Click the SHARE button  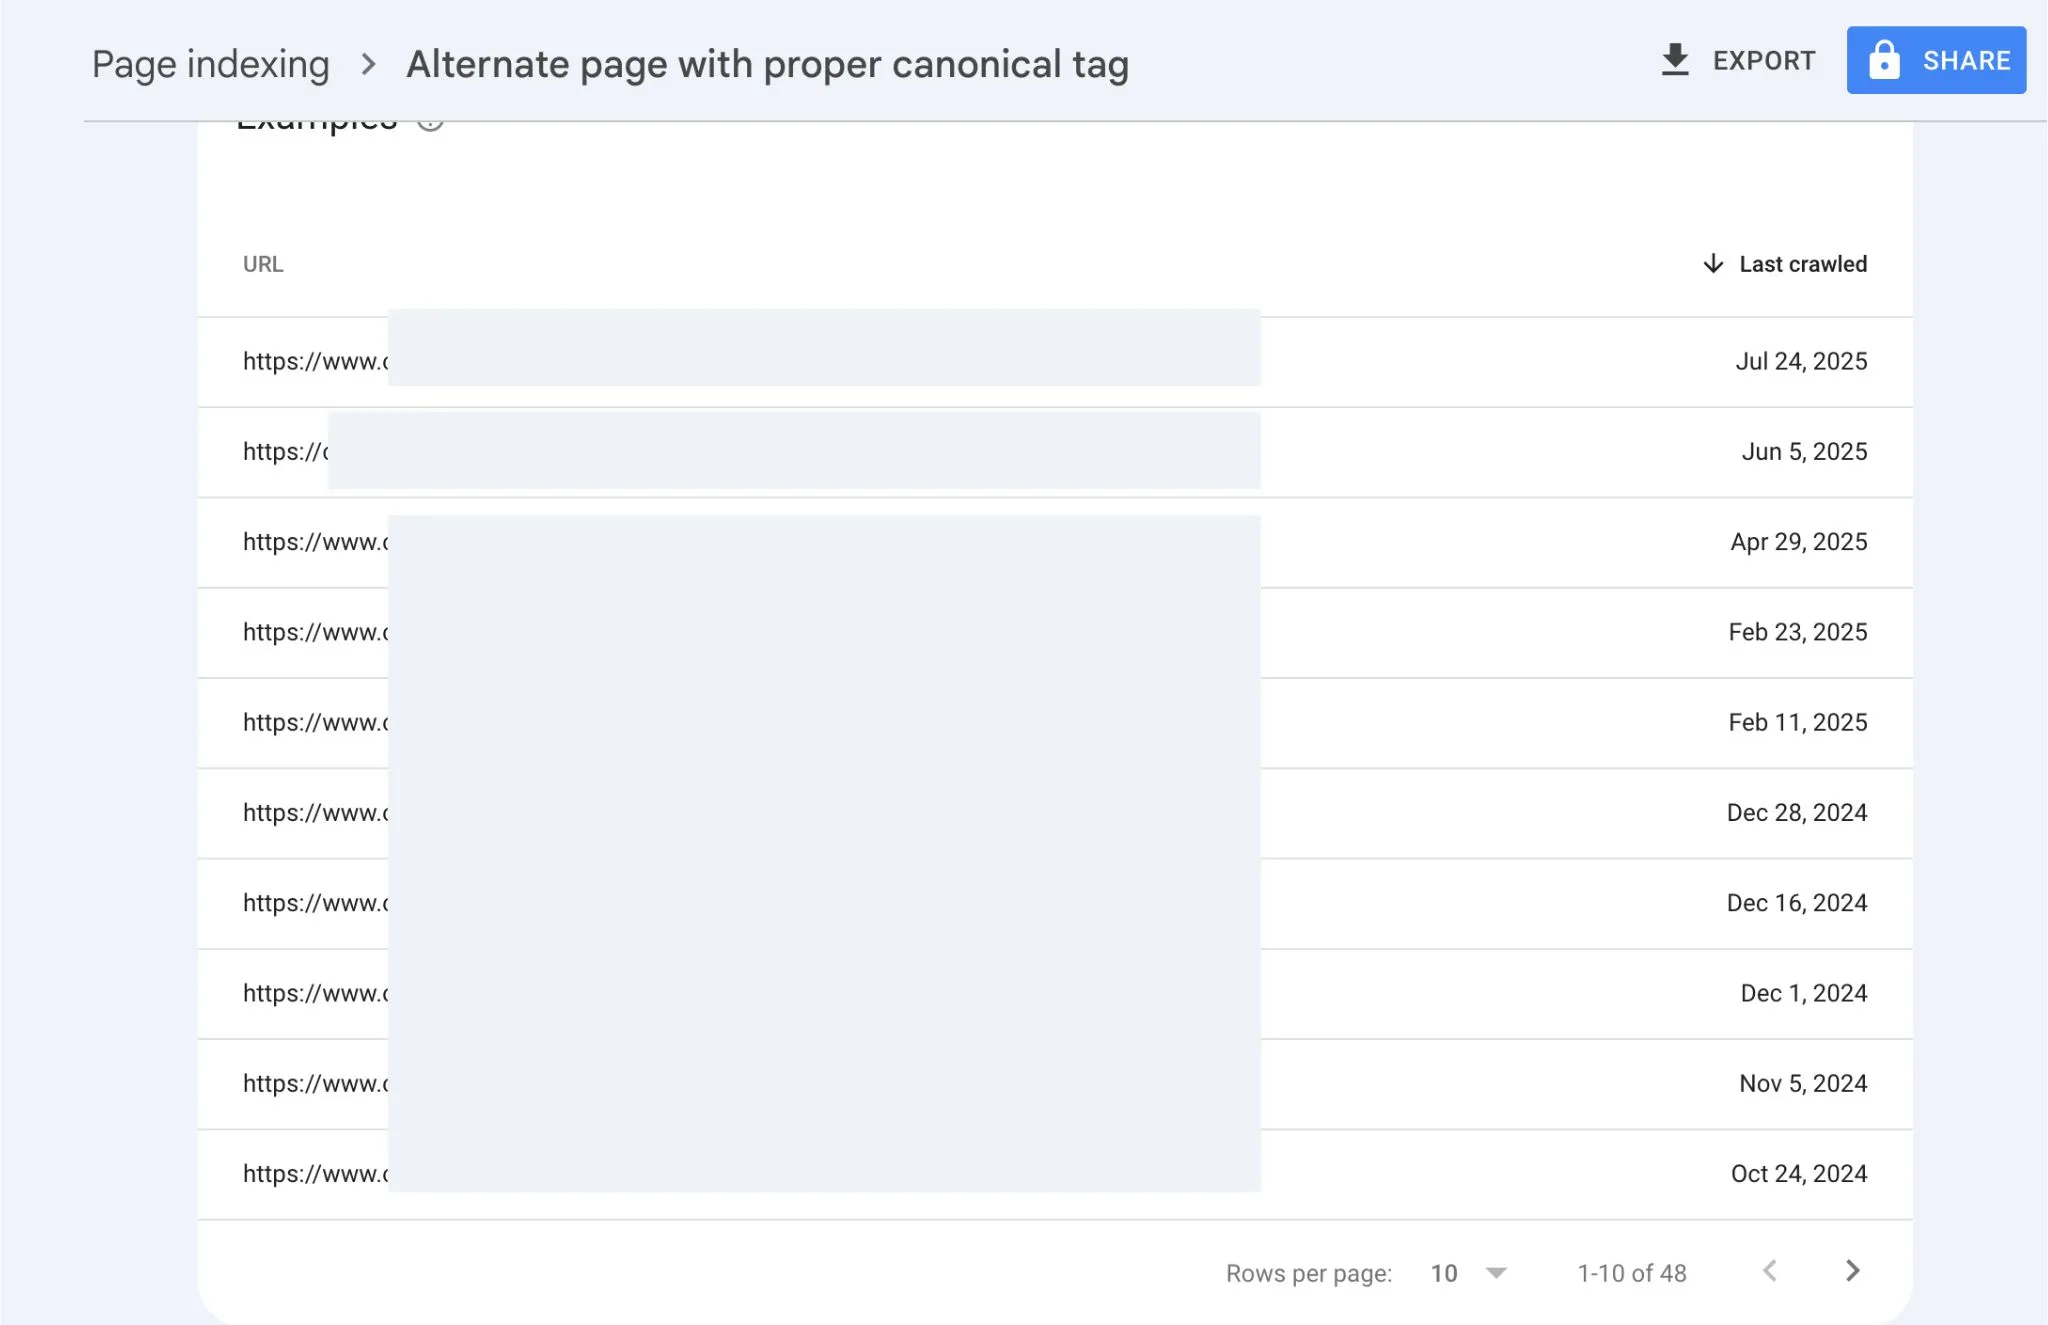[x=1936, y=60]
